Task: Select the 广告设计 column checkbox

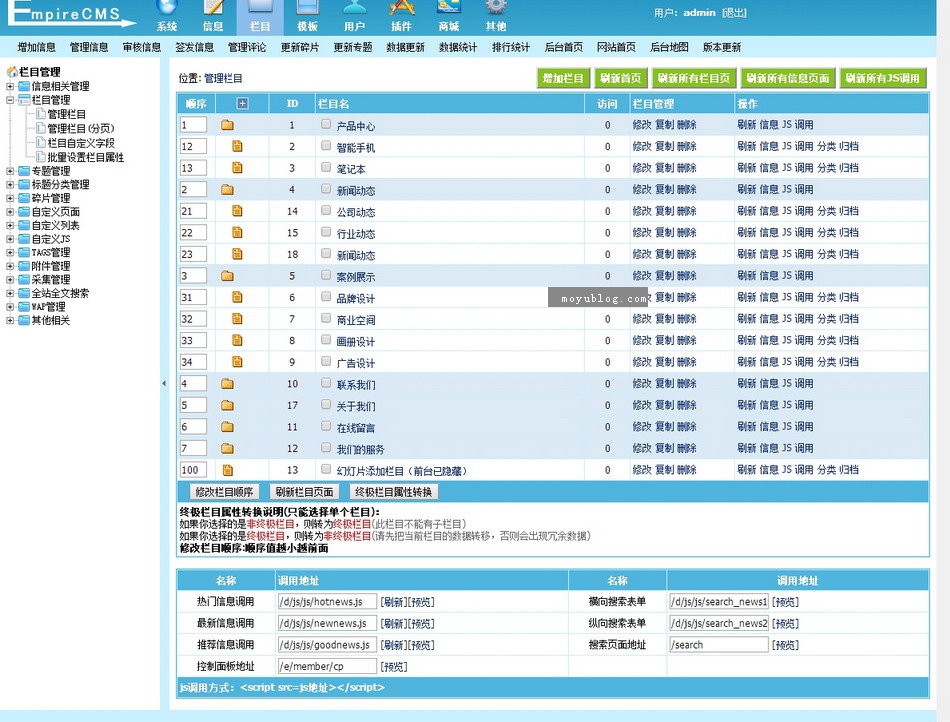Action: (326, 361)
